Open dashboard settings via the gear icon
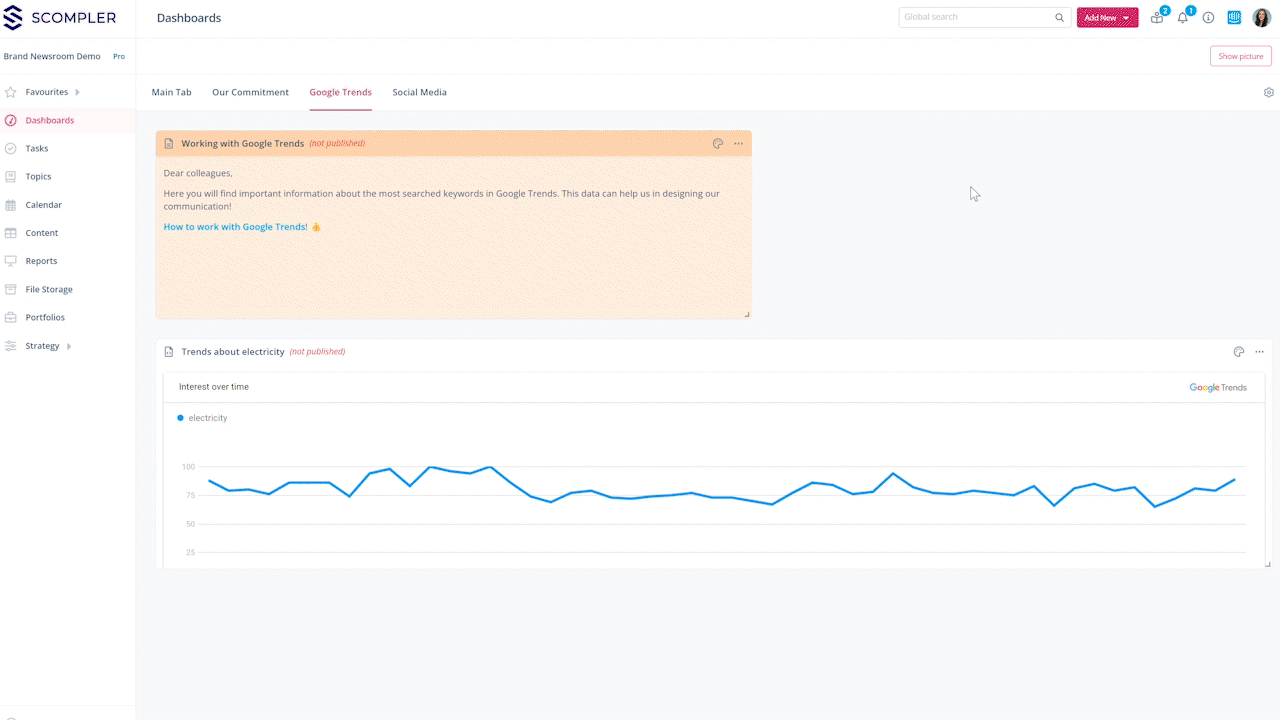 click(1268, 91)
